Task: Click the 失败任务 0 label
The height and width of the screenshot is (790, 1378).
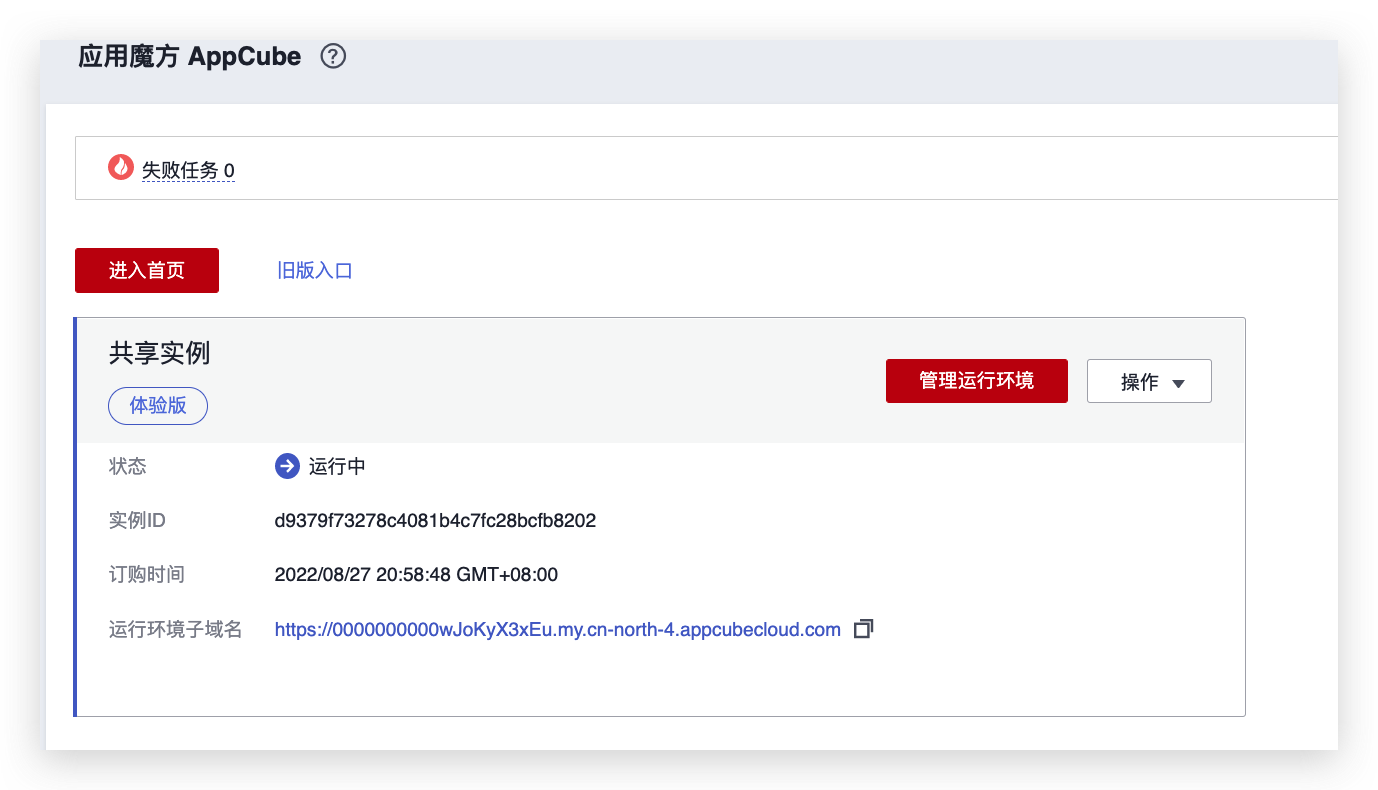Action: [188, 170]
